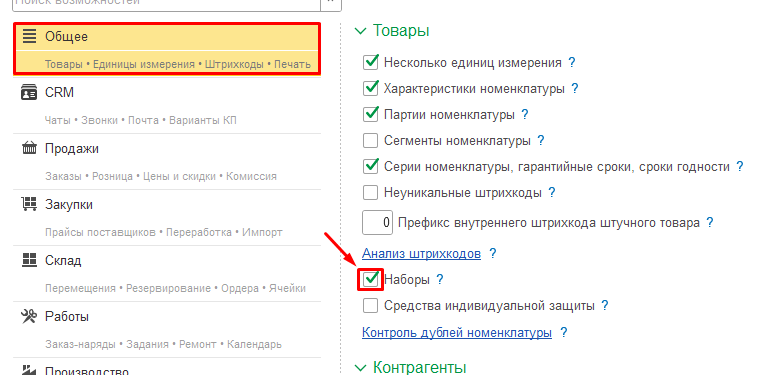Click 'Перемещения • Резервирование • Ордера • Ячейки' subtitle
This screenshot has height=375, width=772.
tap(175, 288)
